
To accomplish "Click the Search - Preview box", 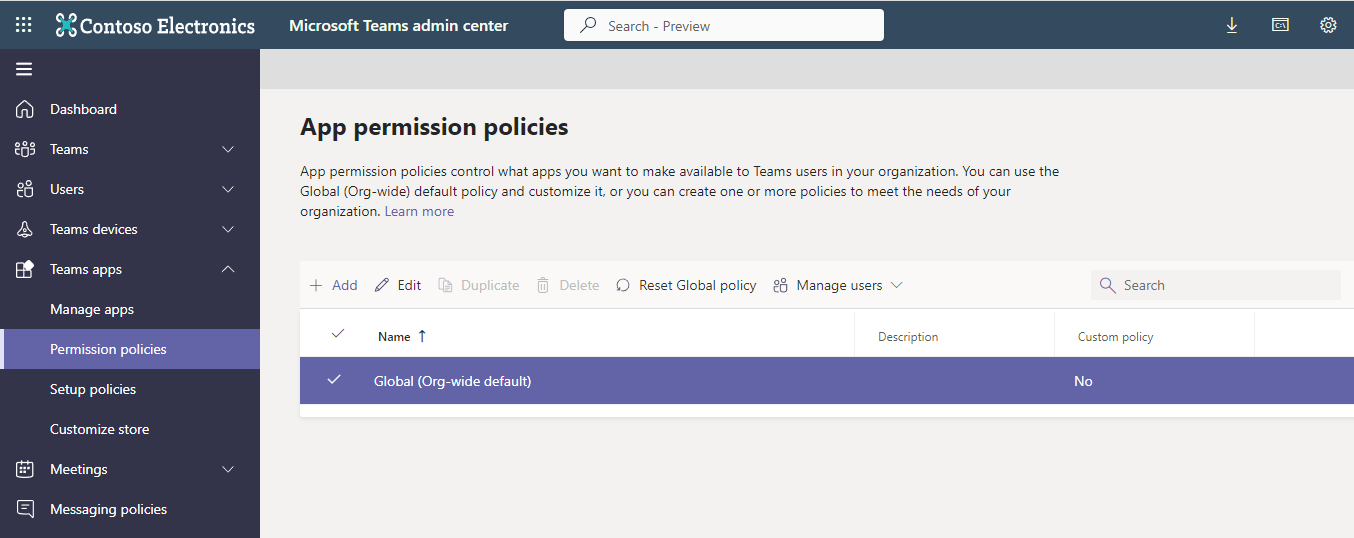I will (x=724, y=25).
